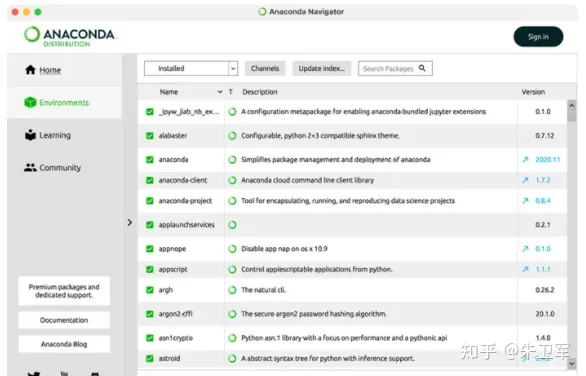
Task: Click the Environments cube icon
Action: (x=30, y=102)
